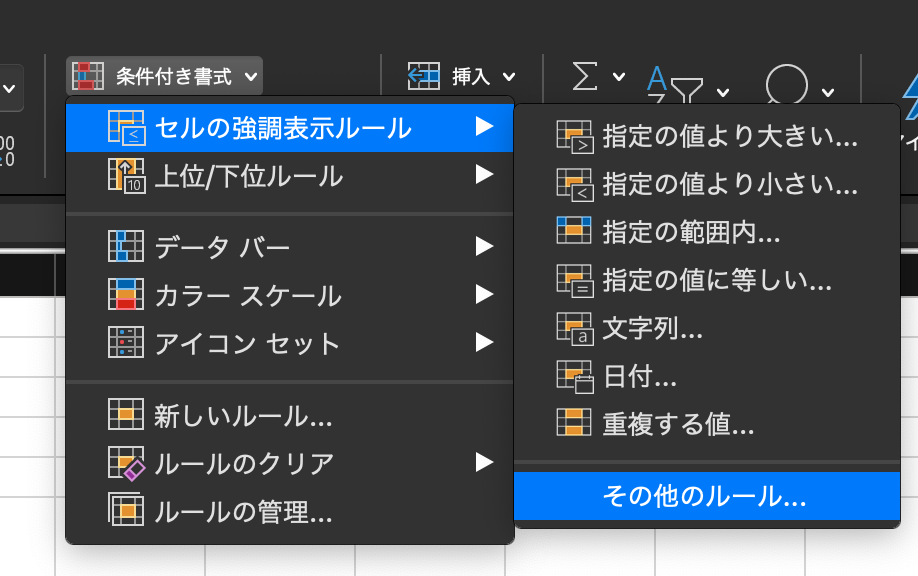Select 指定の値より小さい... rule

point(707,184)
